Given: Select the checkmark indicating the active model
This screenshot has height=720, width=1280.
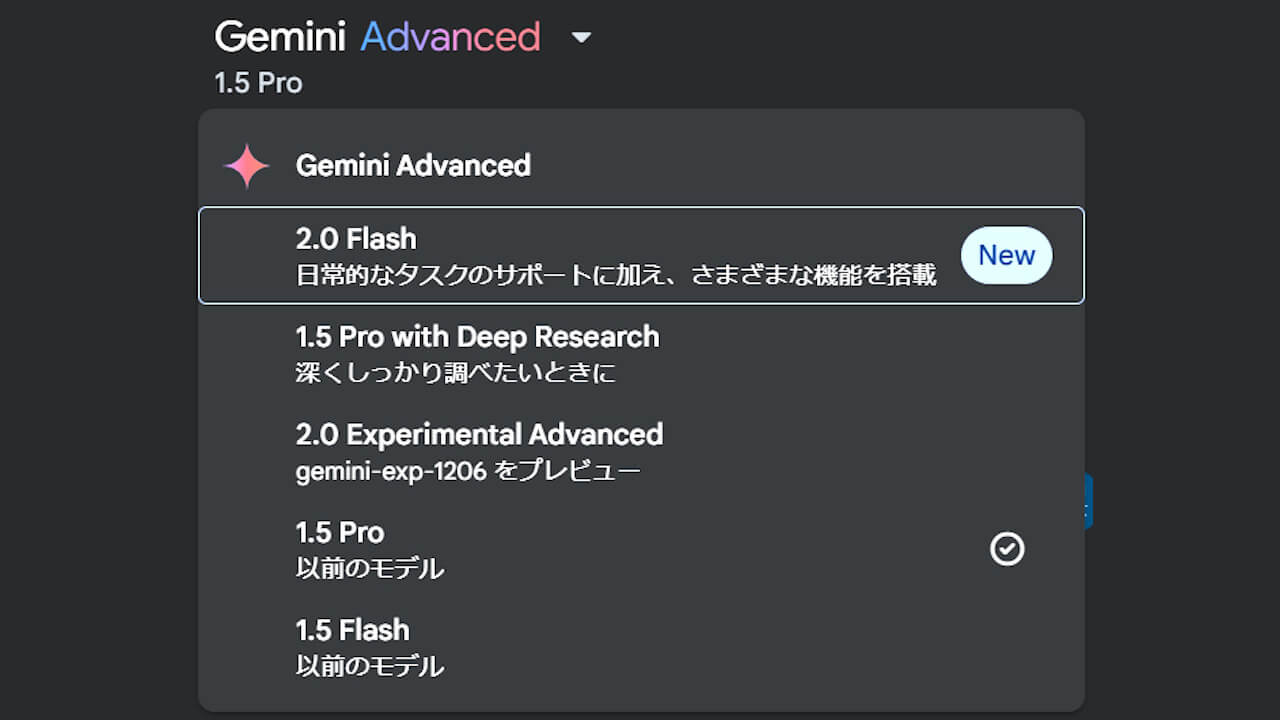Looking at the screenshot, I should pyautogui.click(x=1008, y=549).
